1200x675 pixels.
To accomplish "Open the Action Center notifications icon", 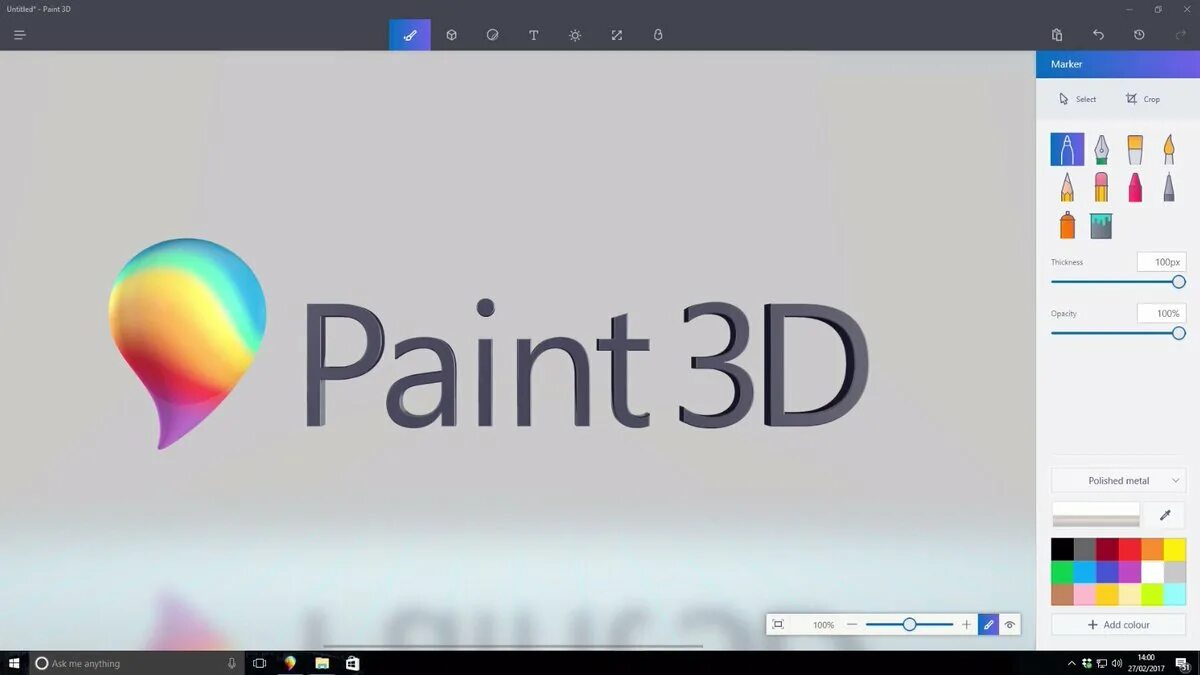I will [x=1182, y=663].
